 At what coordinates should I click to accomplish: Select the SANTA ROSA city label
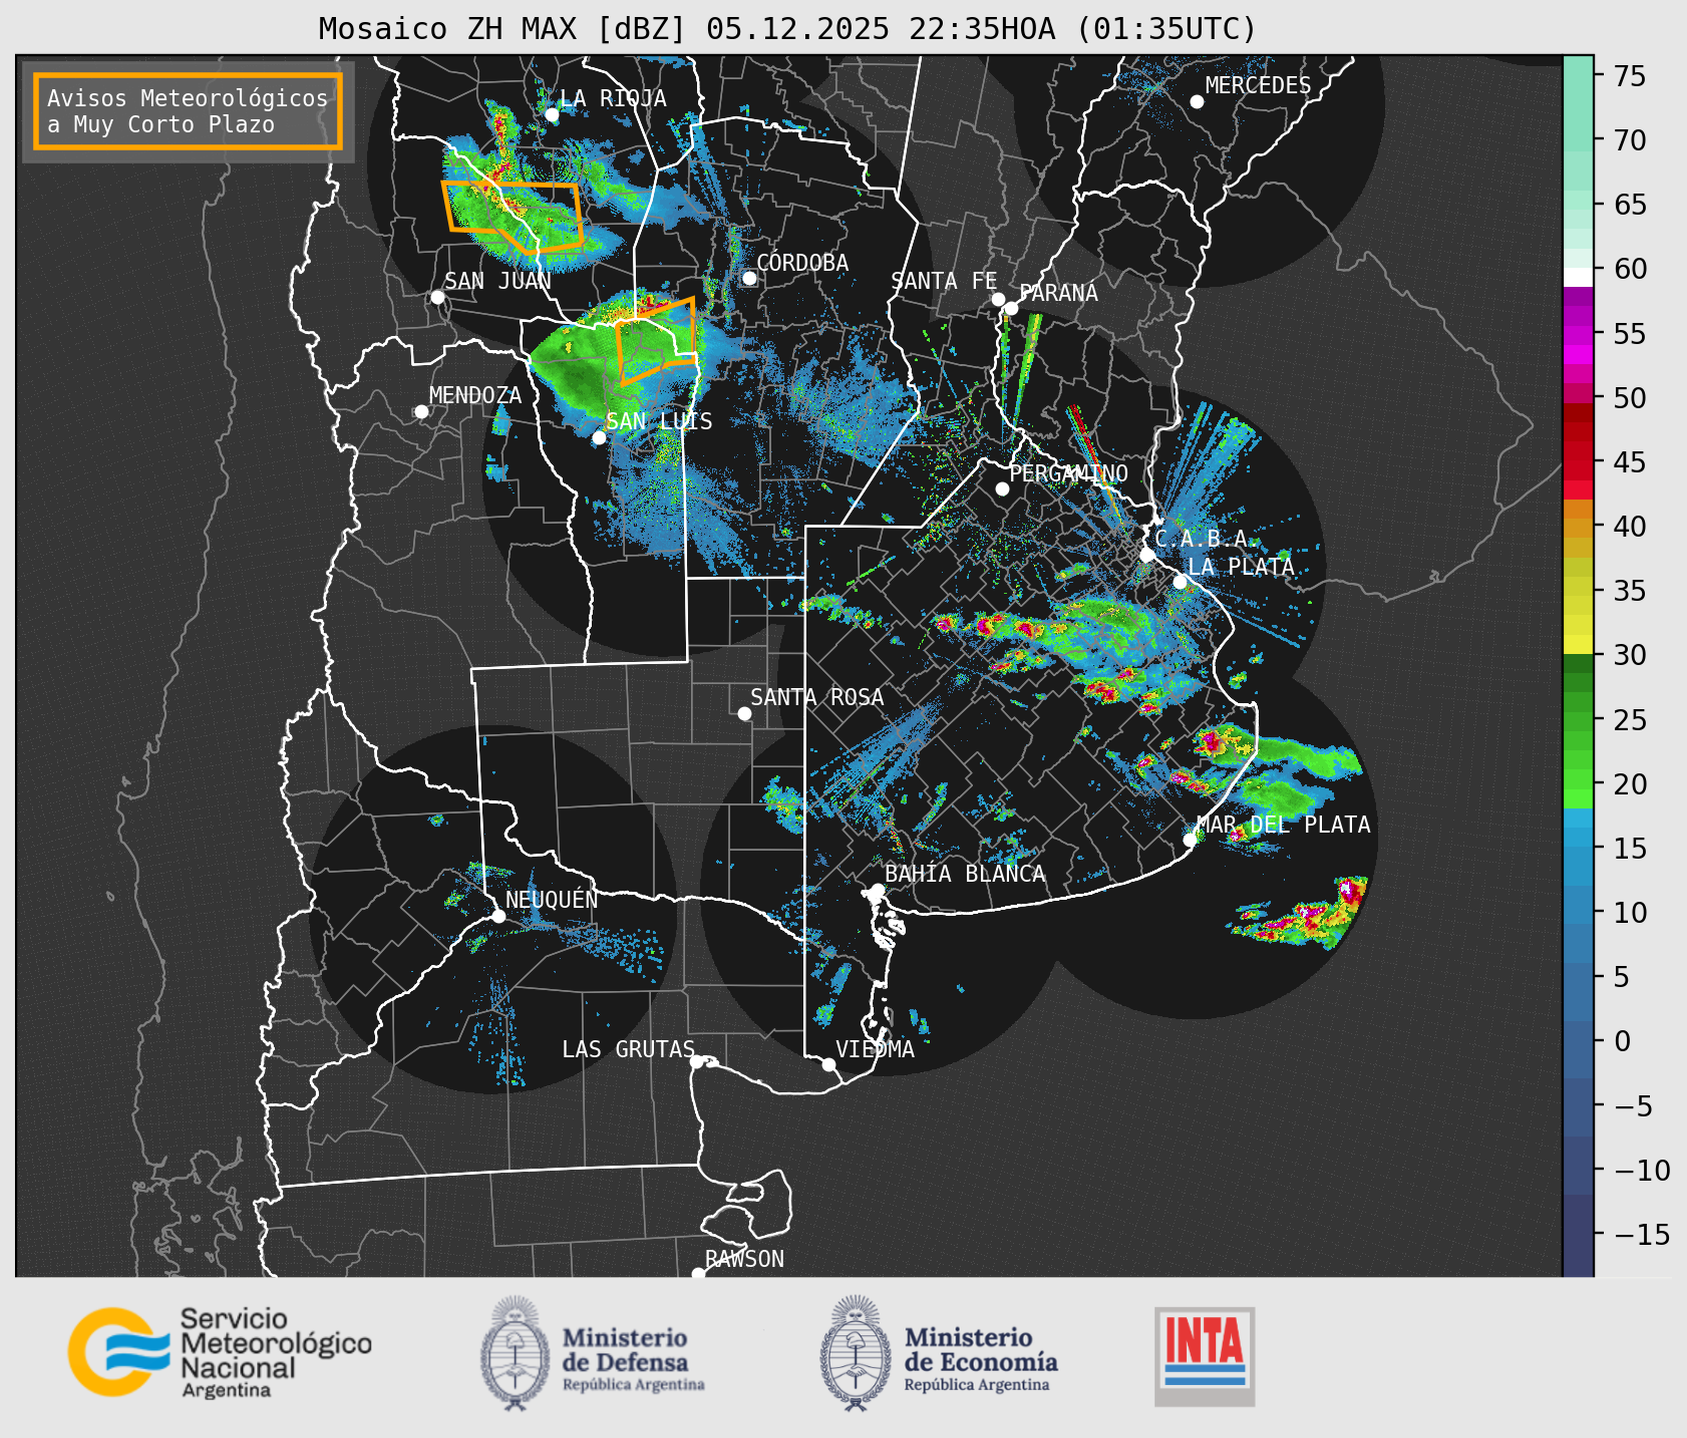pos(817,697)
